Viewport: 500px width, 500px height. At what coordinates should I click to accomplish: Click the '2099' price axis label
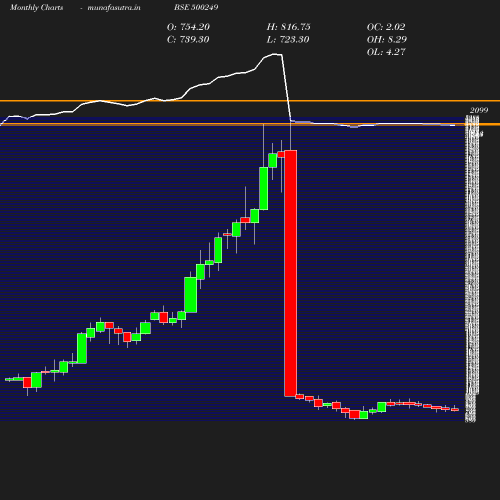(479, 110)
